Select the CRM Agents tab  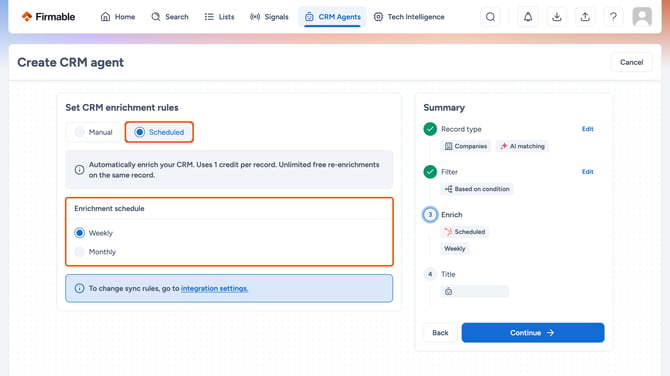pyautogui.click(x=332, y=17)
